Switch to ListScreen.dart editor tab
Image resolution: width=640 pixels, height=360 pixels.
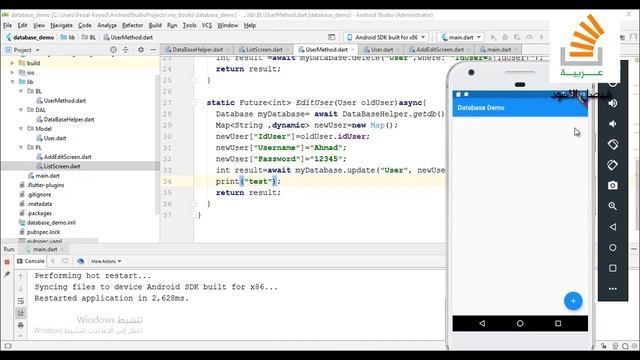tap(264, 49)
